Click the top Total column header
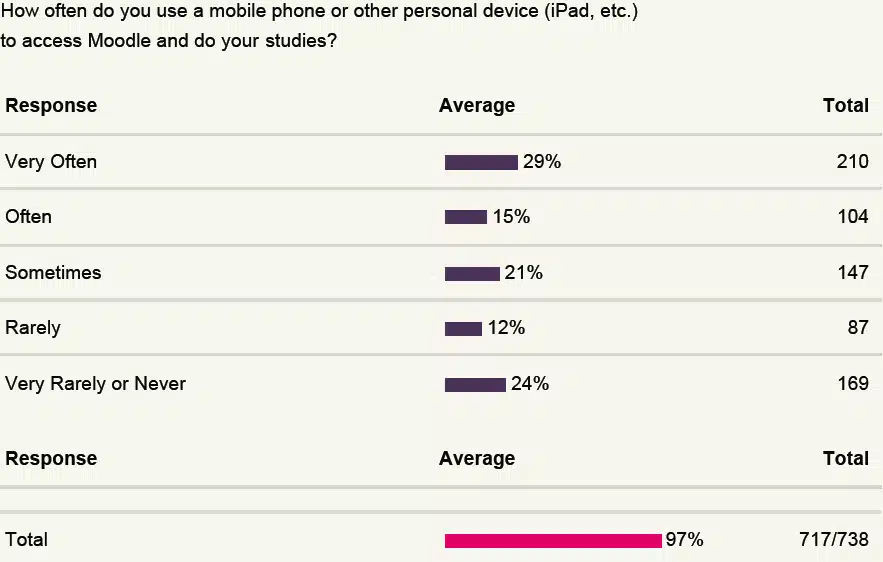Screen dimensions: 883x562 846,105
